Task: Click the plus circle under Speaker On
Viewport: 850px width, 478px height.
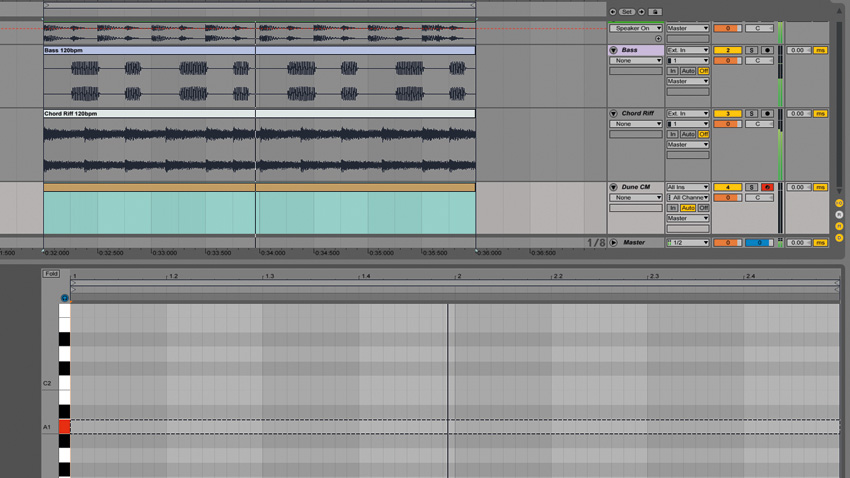Action: [658, 39]
